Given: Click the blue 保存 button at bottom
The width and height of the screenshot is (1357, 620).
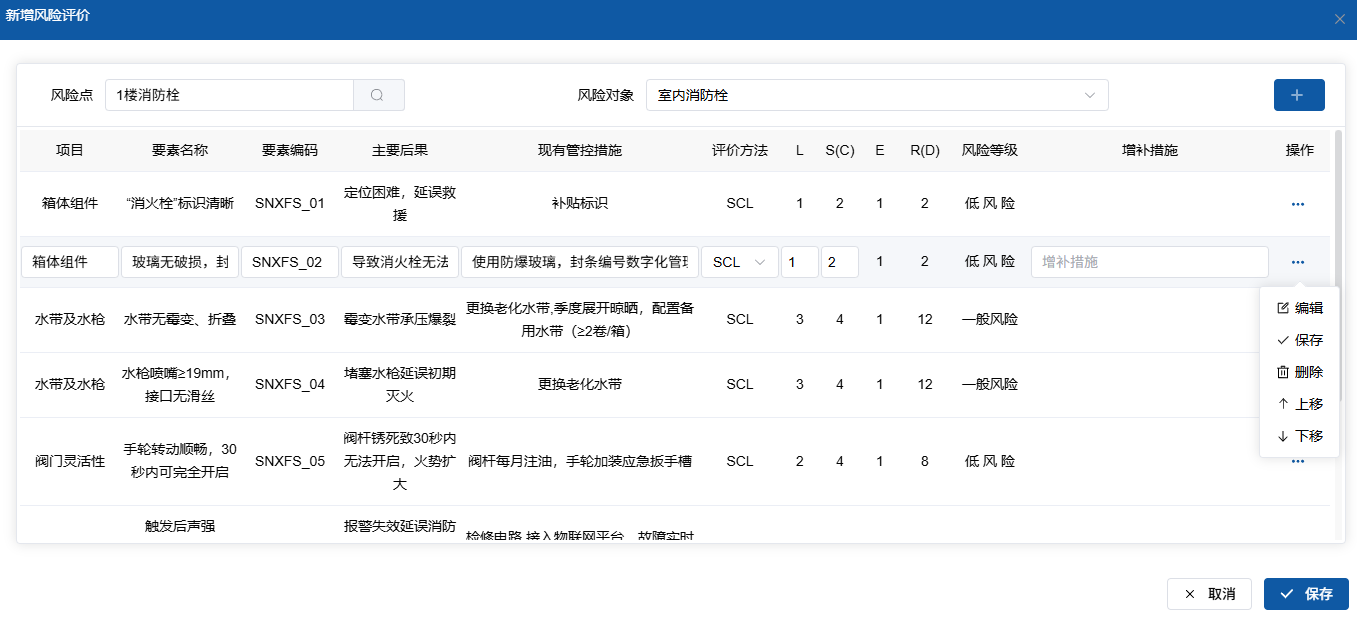Looking at the screenshot, I should 1305,594.
